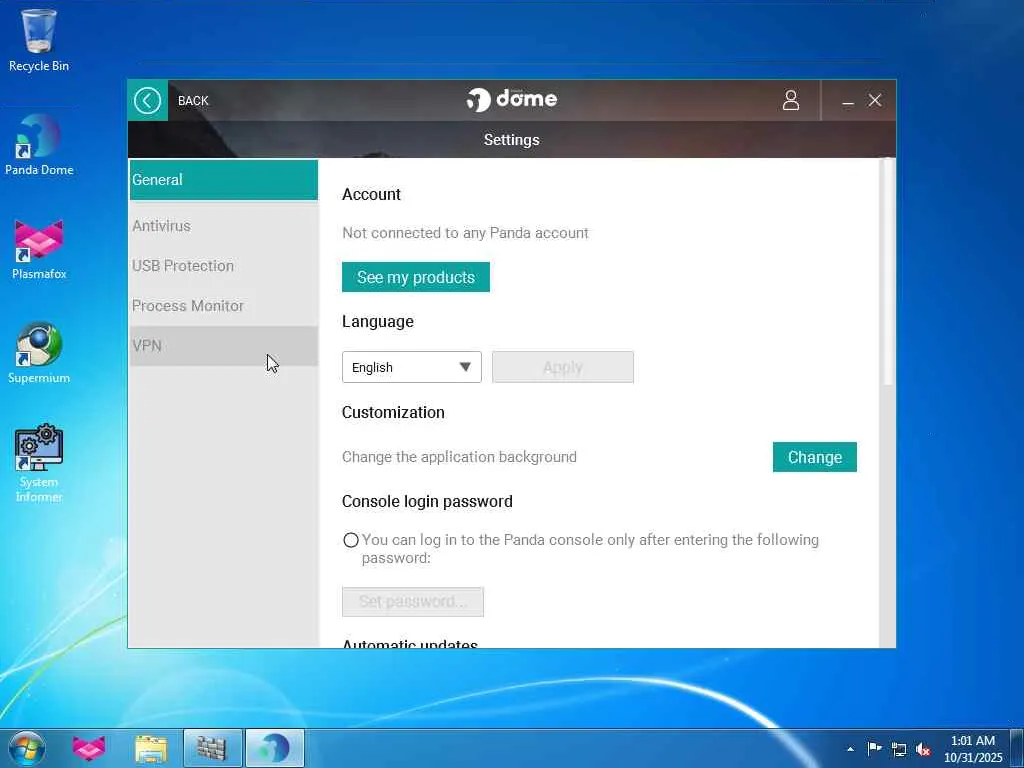Screen dimensions: 1024x768
Task: Click the Language heading
Action: (377, 321)
